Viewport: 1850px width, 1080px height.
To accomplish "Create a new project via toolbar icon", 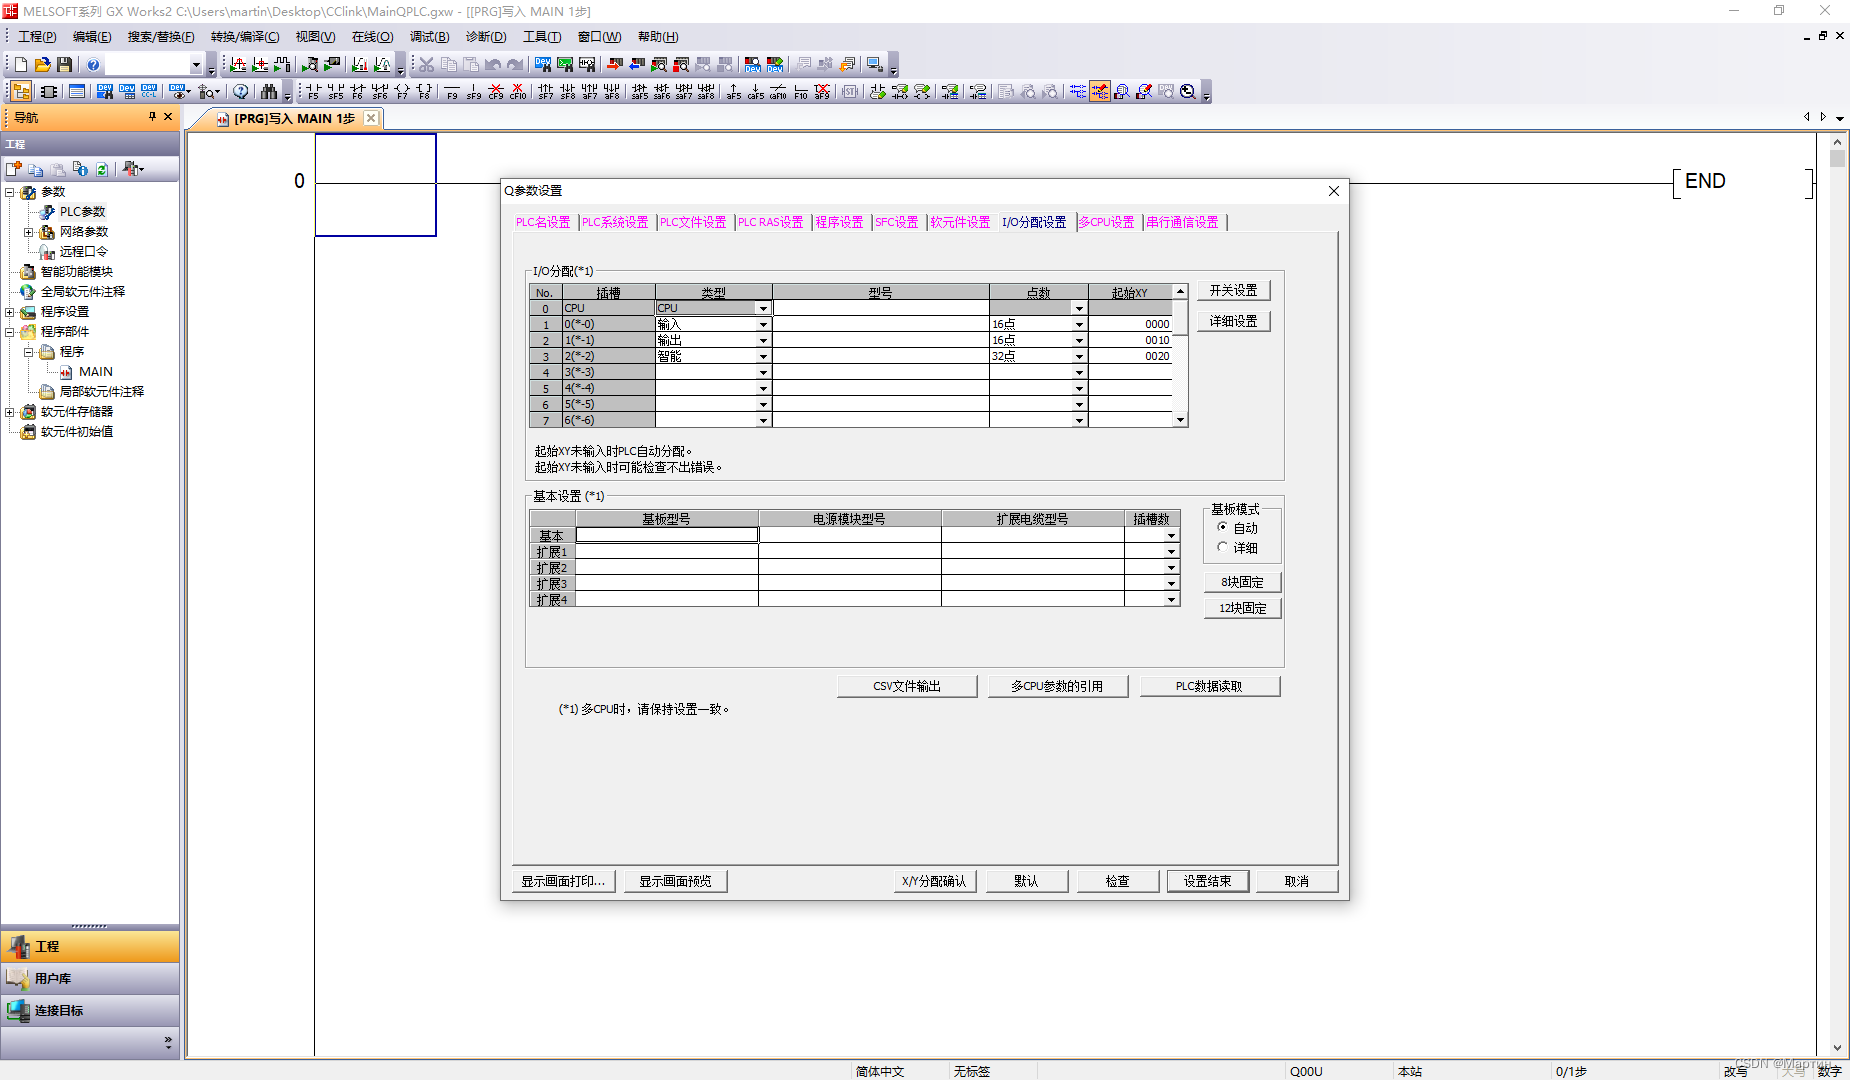I will click(x=21, y=65).
